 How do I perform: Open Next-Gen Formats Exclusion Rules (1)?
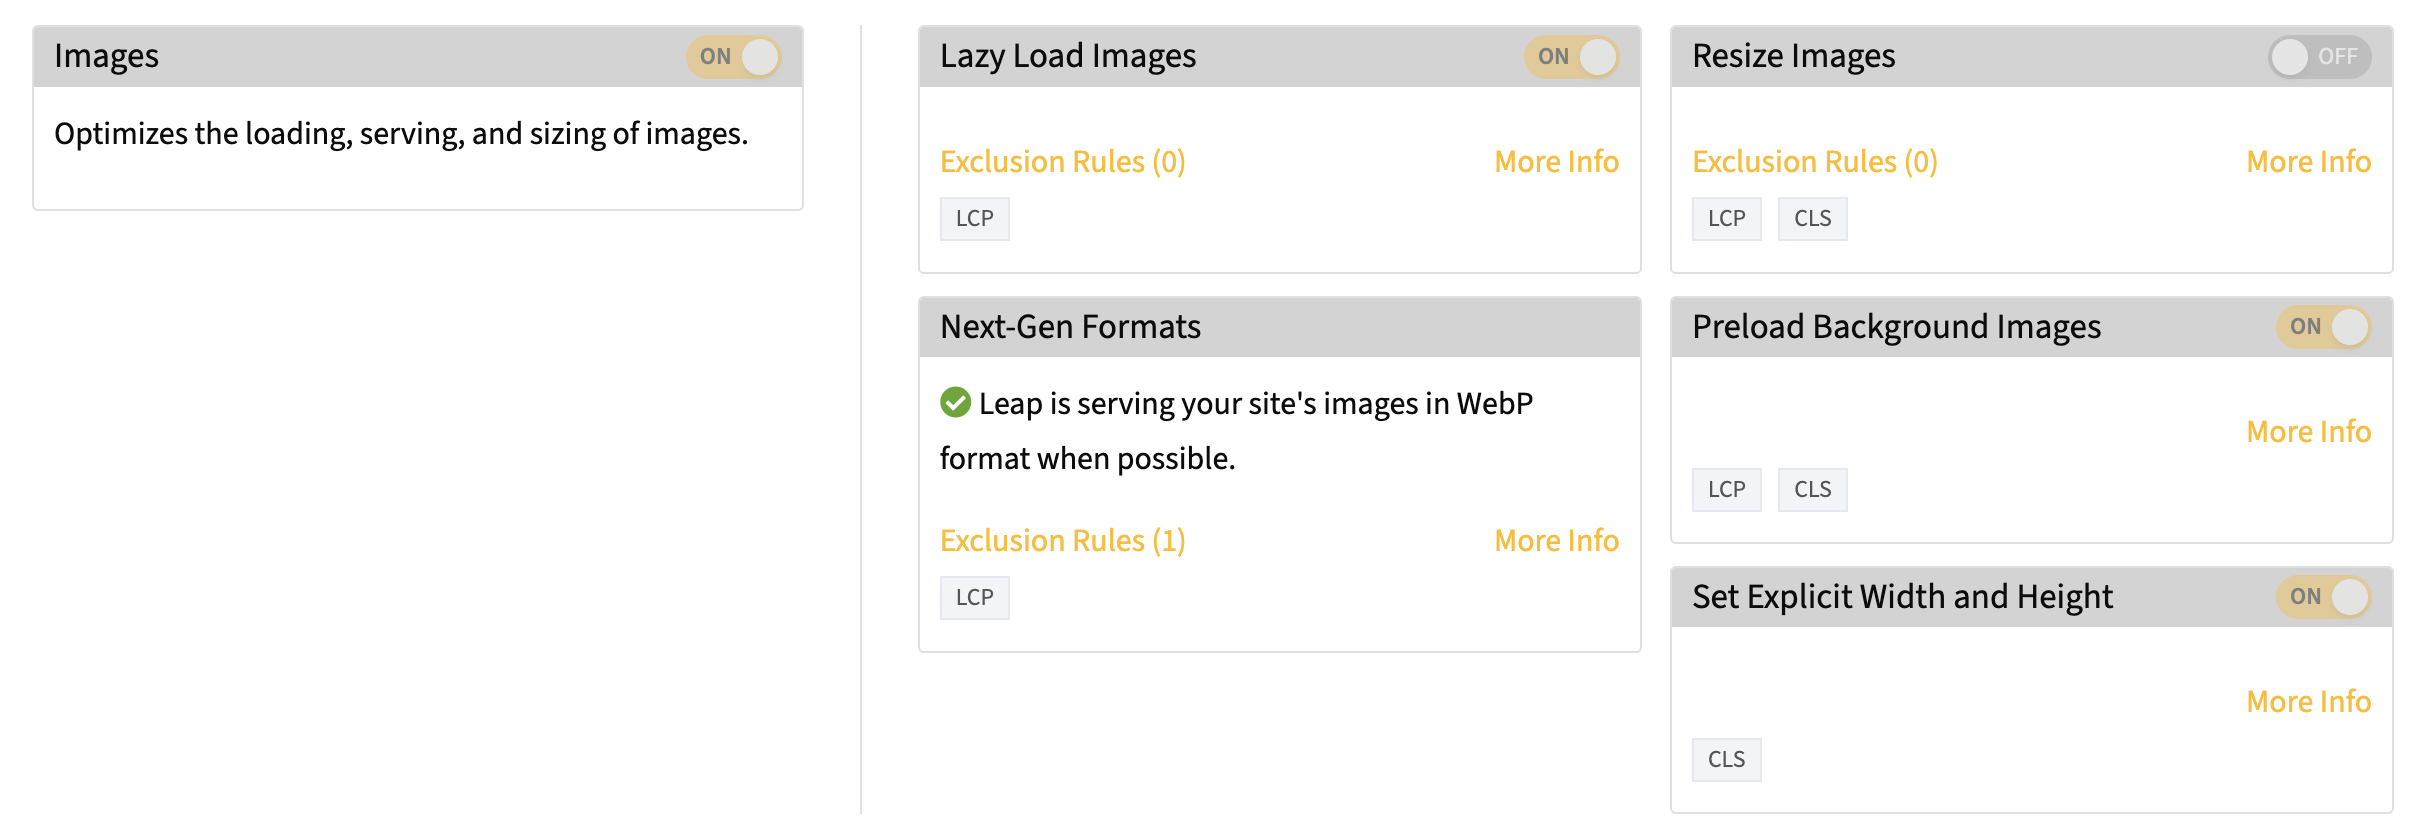click(1062, 541)
